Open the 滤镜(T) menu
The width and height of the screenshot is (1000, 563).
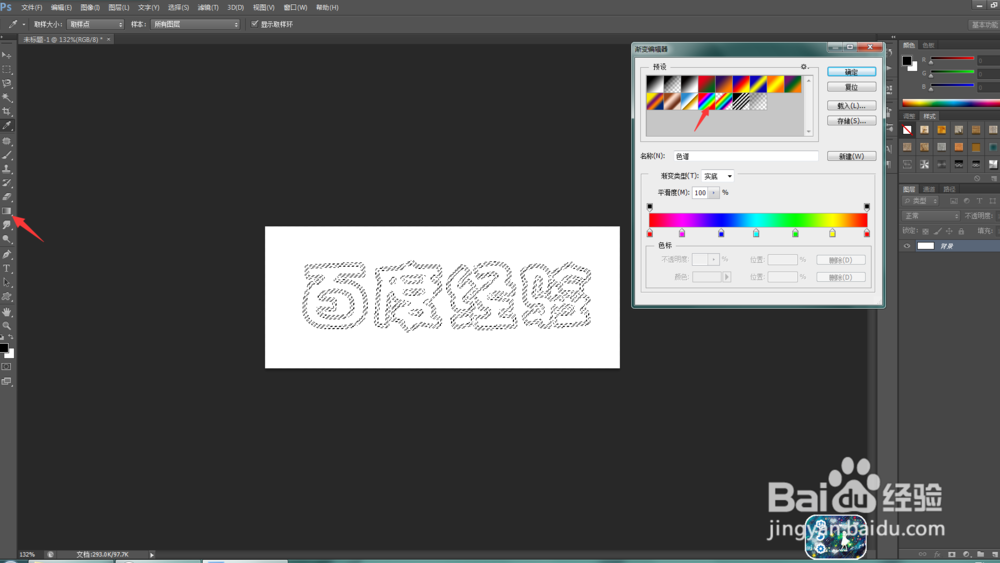point(208,8)
